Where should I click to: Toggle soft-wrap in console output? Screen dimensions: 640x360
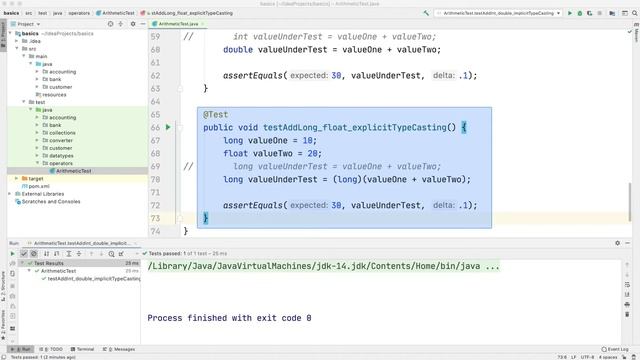click(627, 284)
